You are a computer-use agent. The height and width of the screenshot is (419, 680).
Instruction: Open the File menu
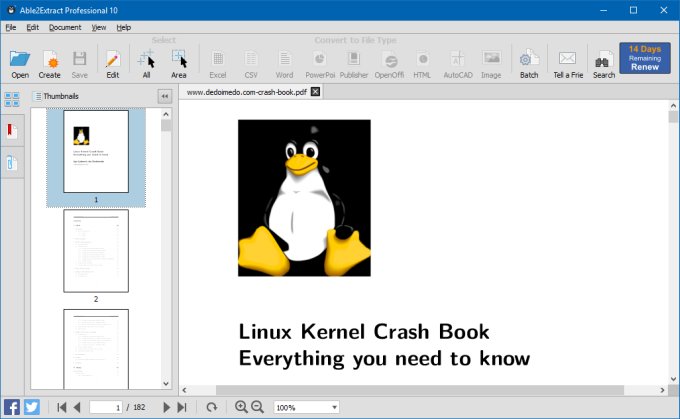click(10, 27)
